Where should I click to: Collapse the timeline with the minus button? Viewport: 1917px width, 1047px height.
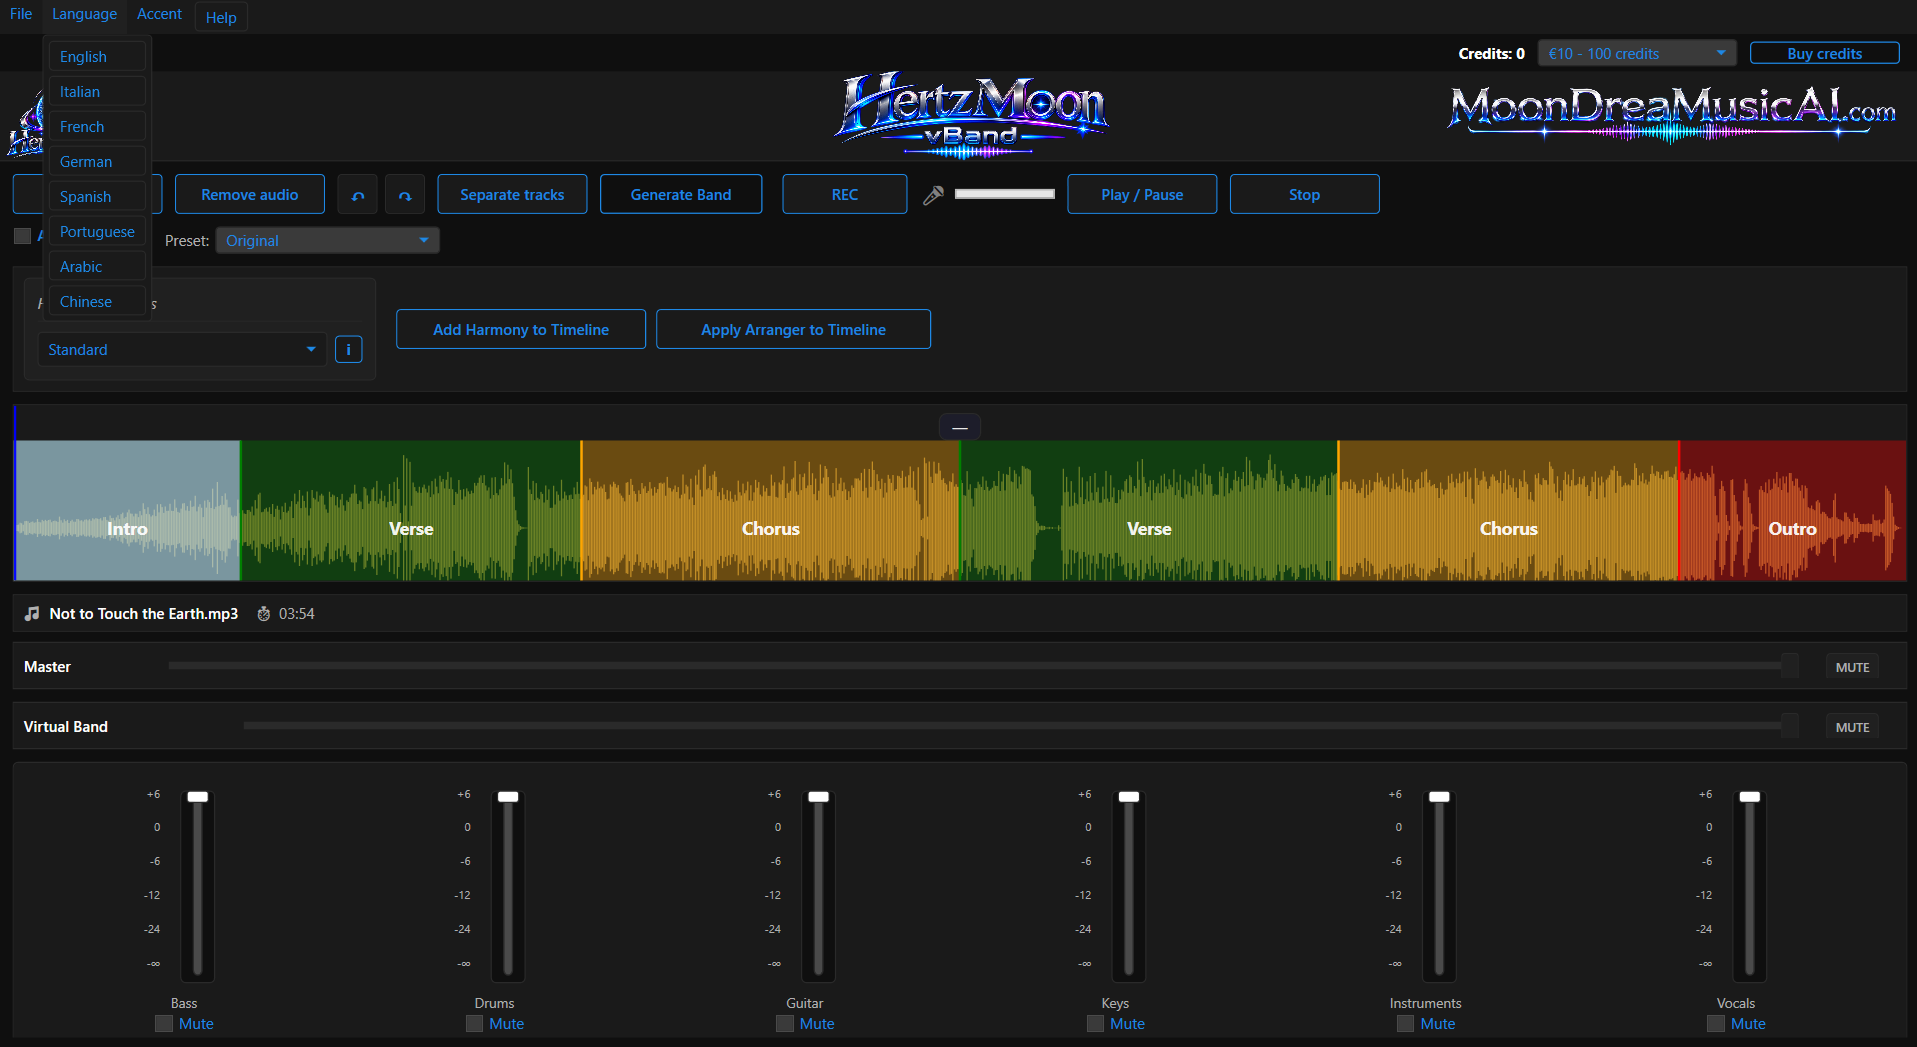pos(960,427)
